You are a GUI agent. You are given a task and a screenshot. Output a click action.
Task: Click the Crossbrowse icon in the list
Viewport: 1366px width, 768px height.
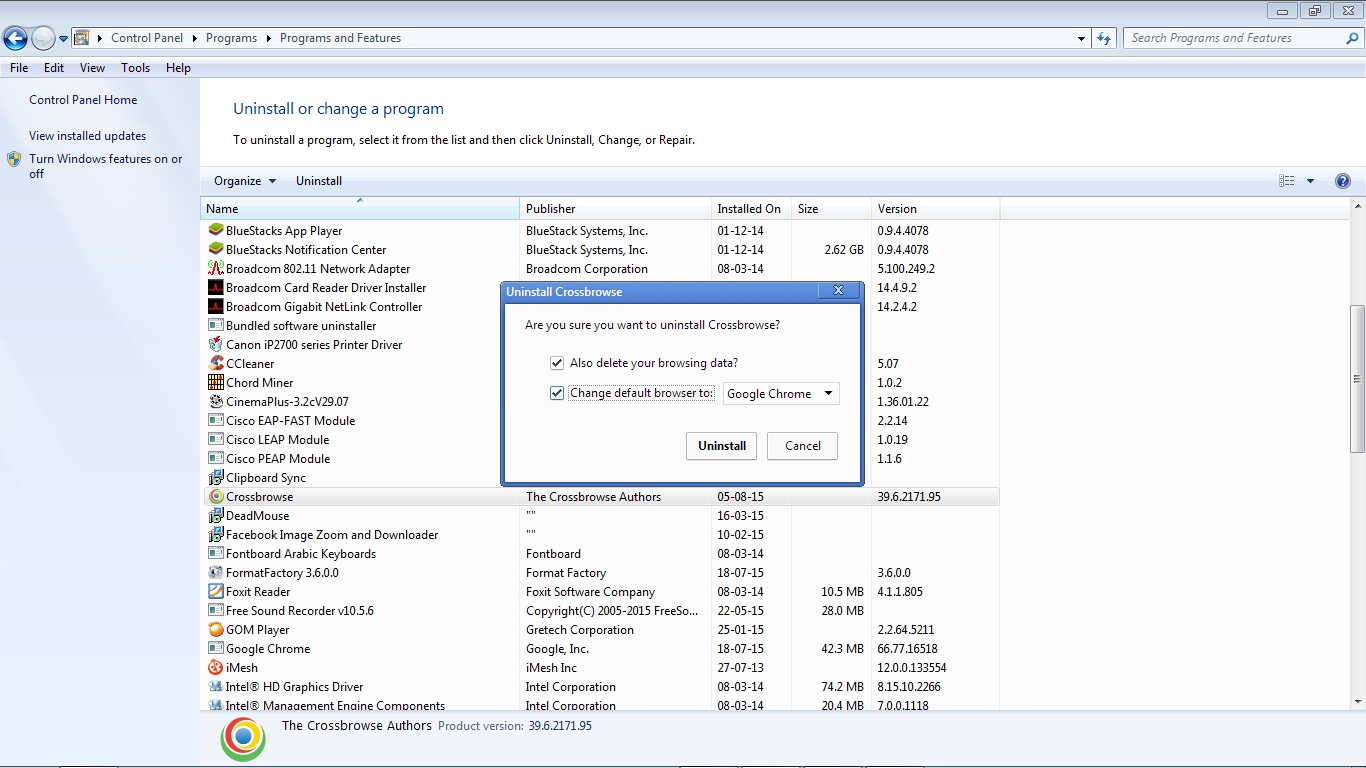[216, 497]
